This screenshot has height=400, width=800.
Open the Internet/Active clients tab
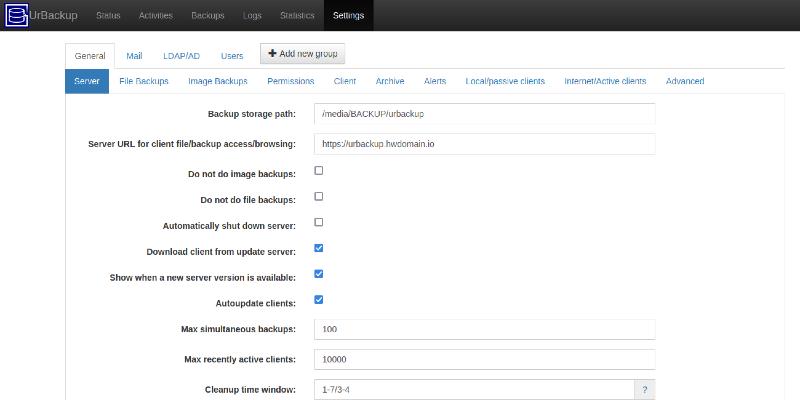pos(605,81)
